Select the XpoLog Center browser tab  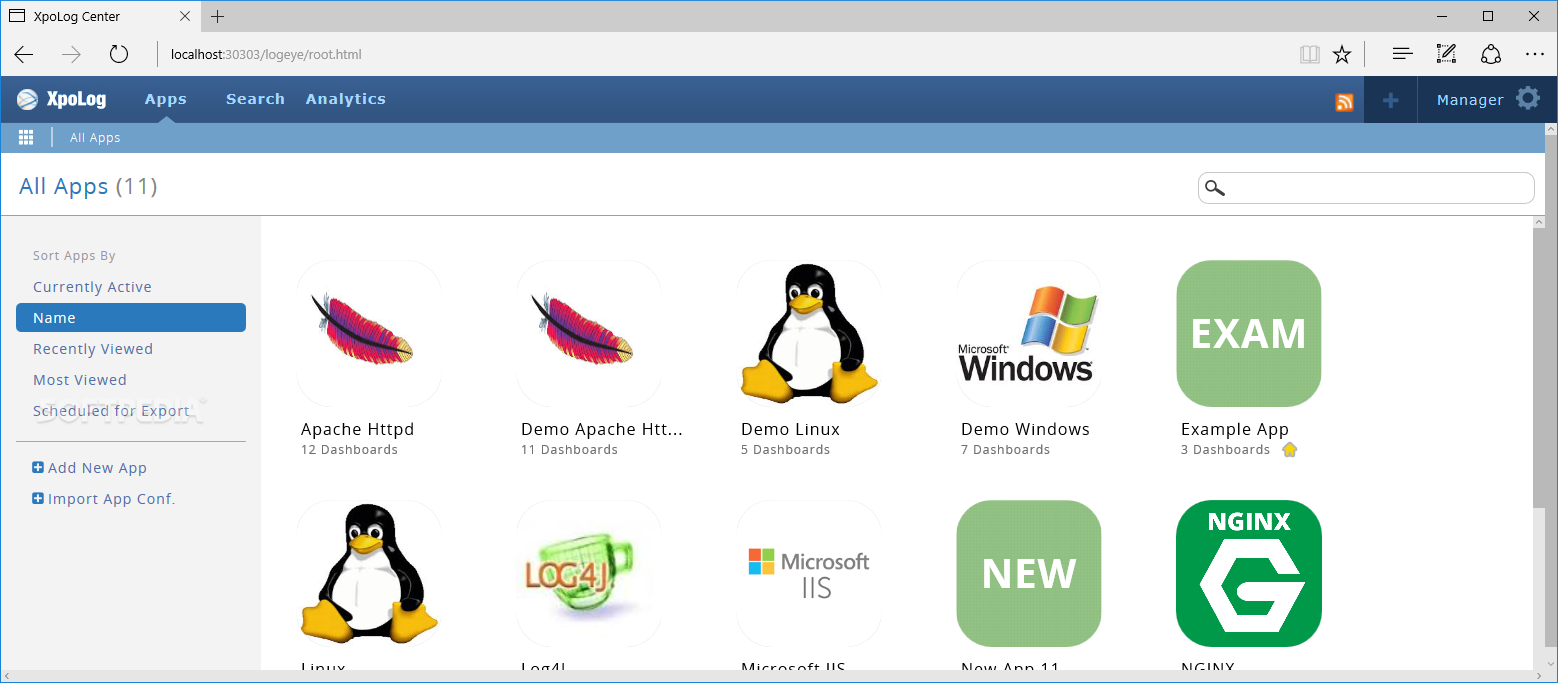100,16
